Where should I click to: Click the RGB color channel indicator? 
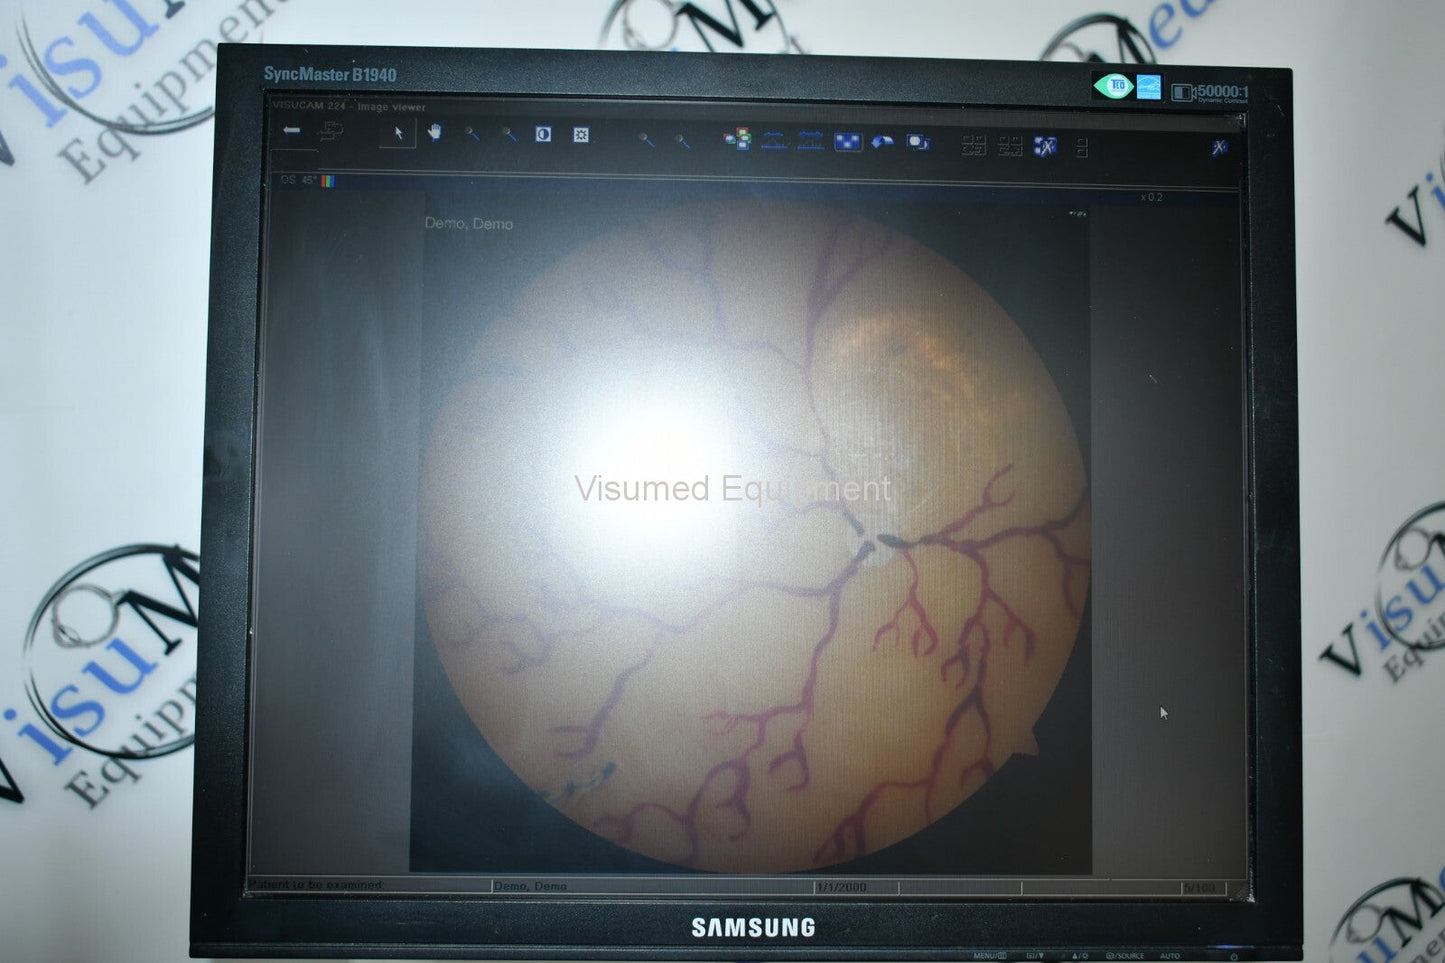coord(328,181)
